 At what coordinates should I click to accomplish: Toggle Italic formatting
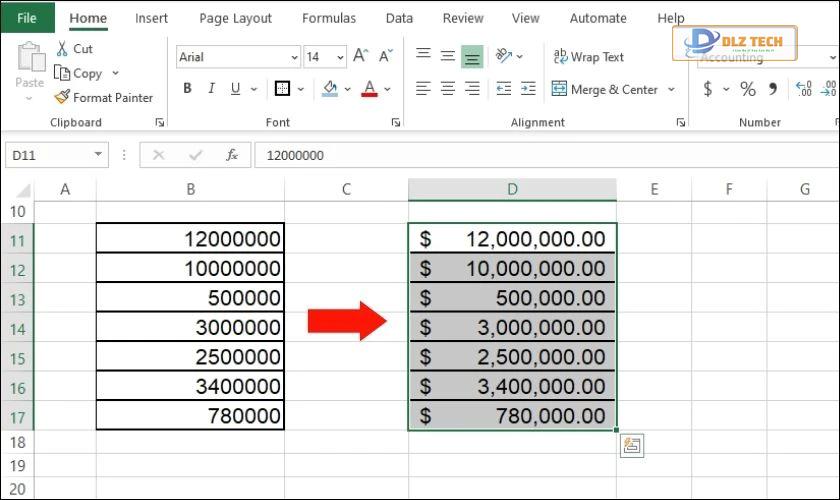tap(211, 88)
